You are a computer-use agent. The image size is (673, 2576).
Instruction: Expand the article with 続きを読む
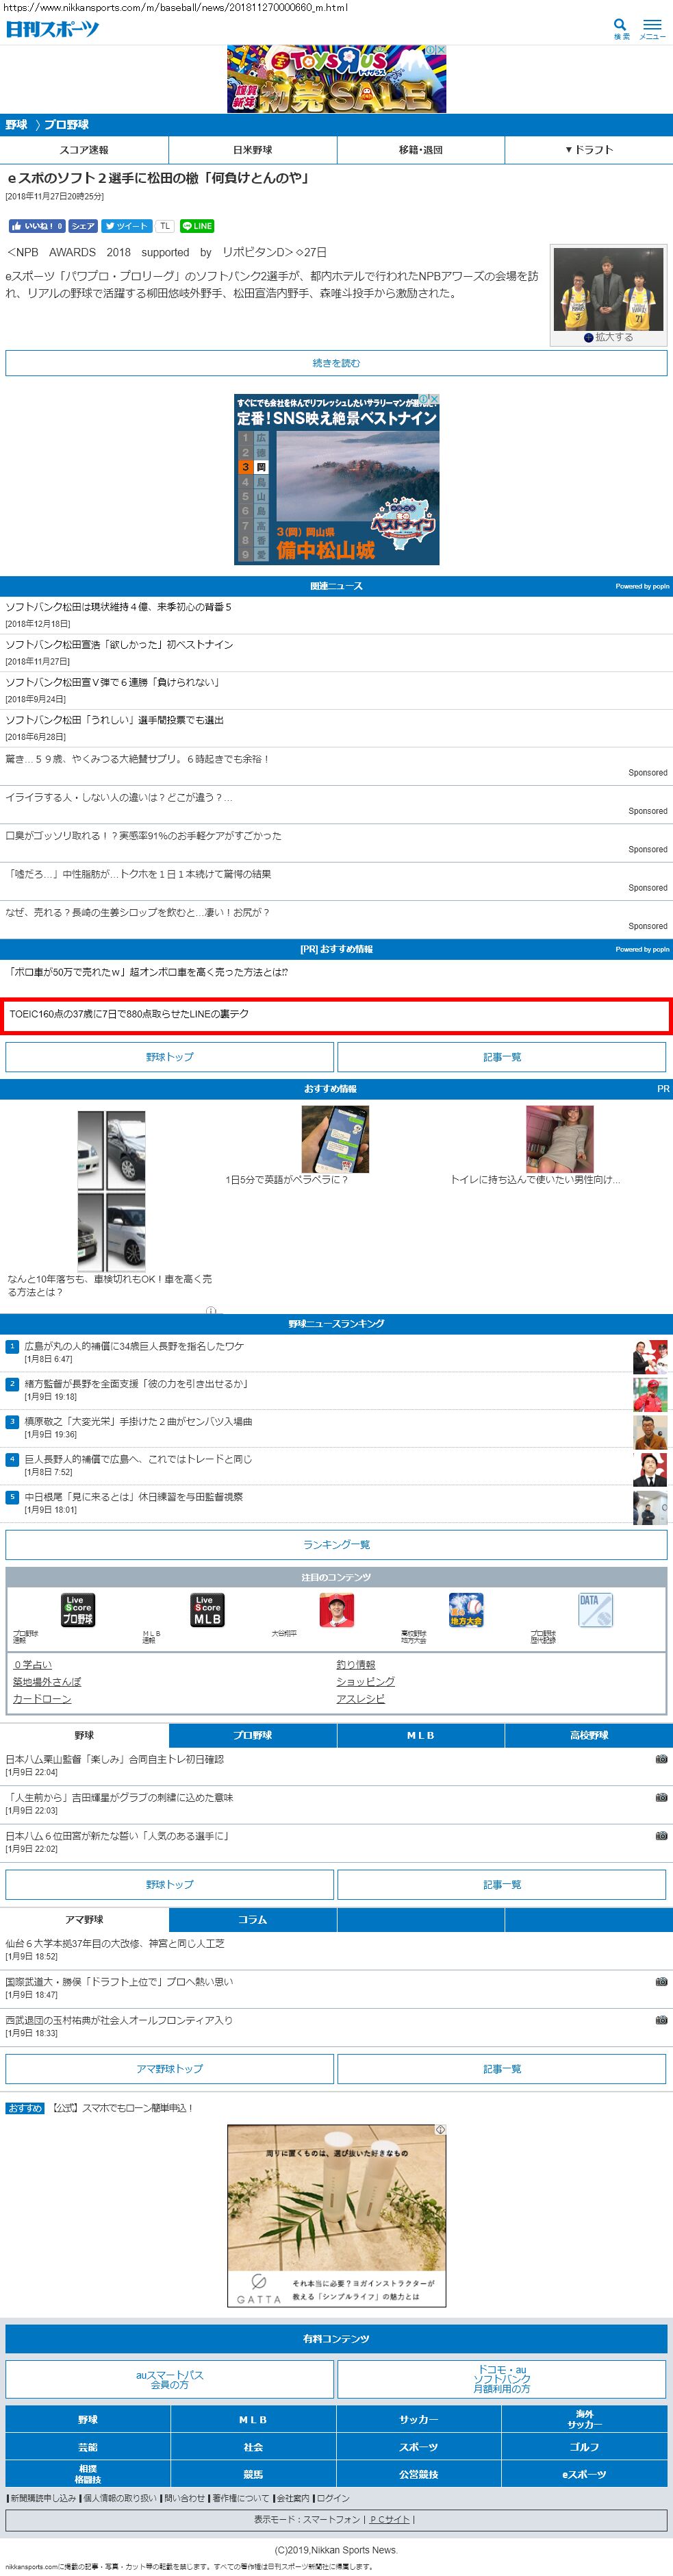[x=336, y=363]
